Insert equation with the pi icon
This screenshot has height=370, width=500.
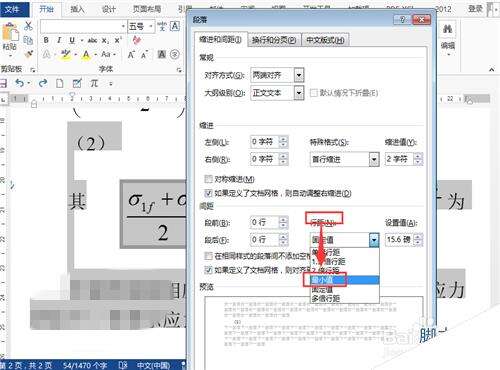[94, 83]
